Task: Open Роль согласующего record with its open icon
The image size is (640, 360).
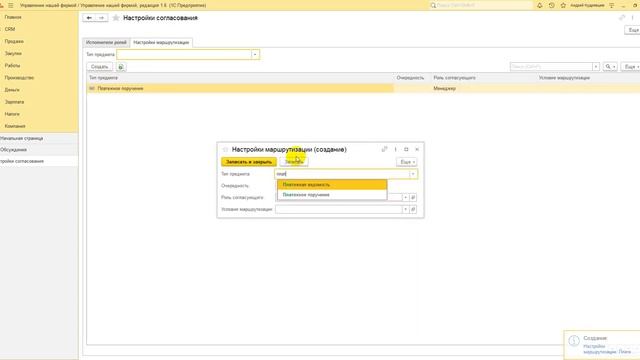Action: [413, 198]
